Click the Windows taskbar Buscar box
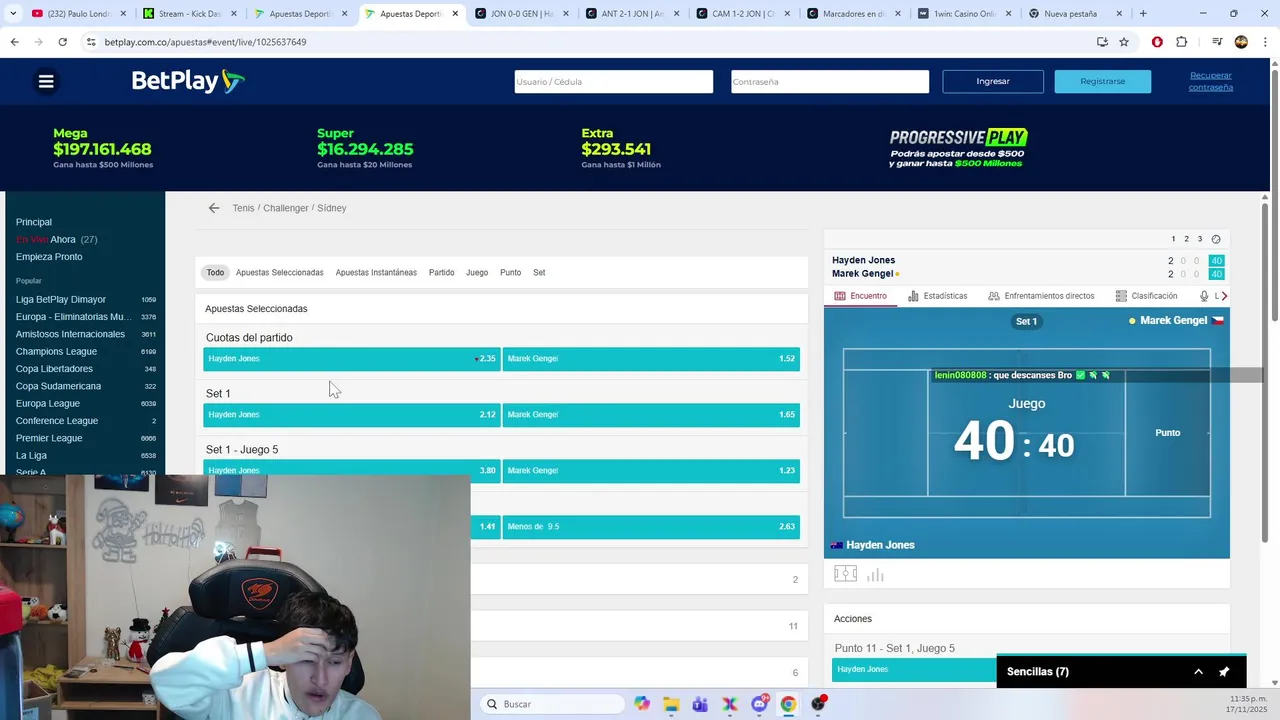Viewport: 1280px width, 720px height. [551, 704]
